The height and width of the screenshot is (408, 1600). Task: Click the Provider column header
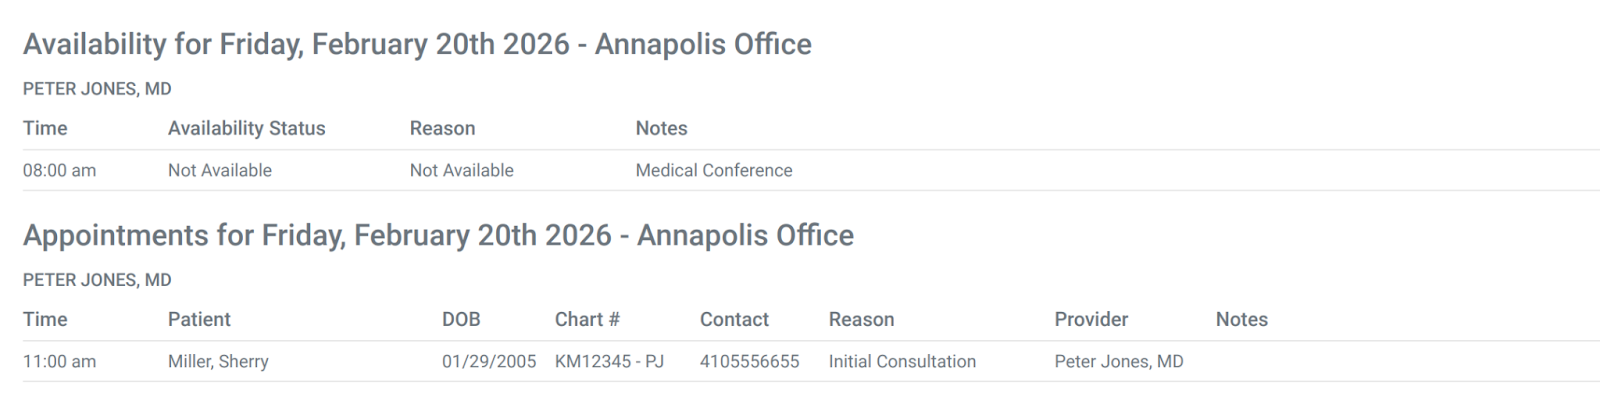coord(1090,319)
